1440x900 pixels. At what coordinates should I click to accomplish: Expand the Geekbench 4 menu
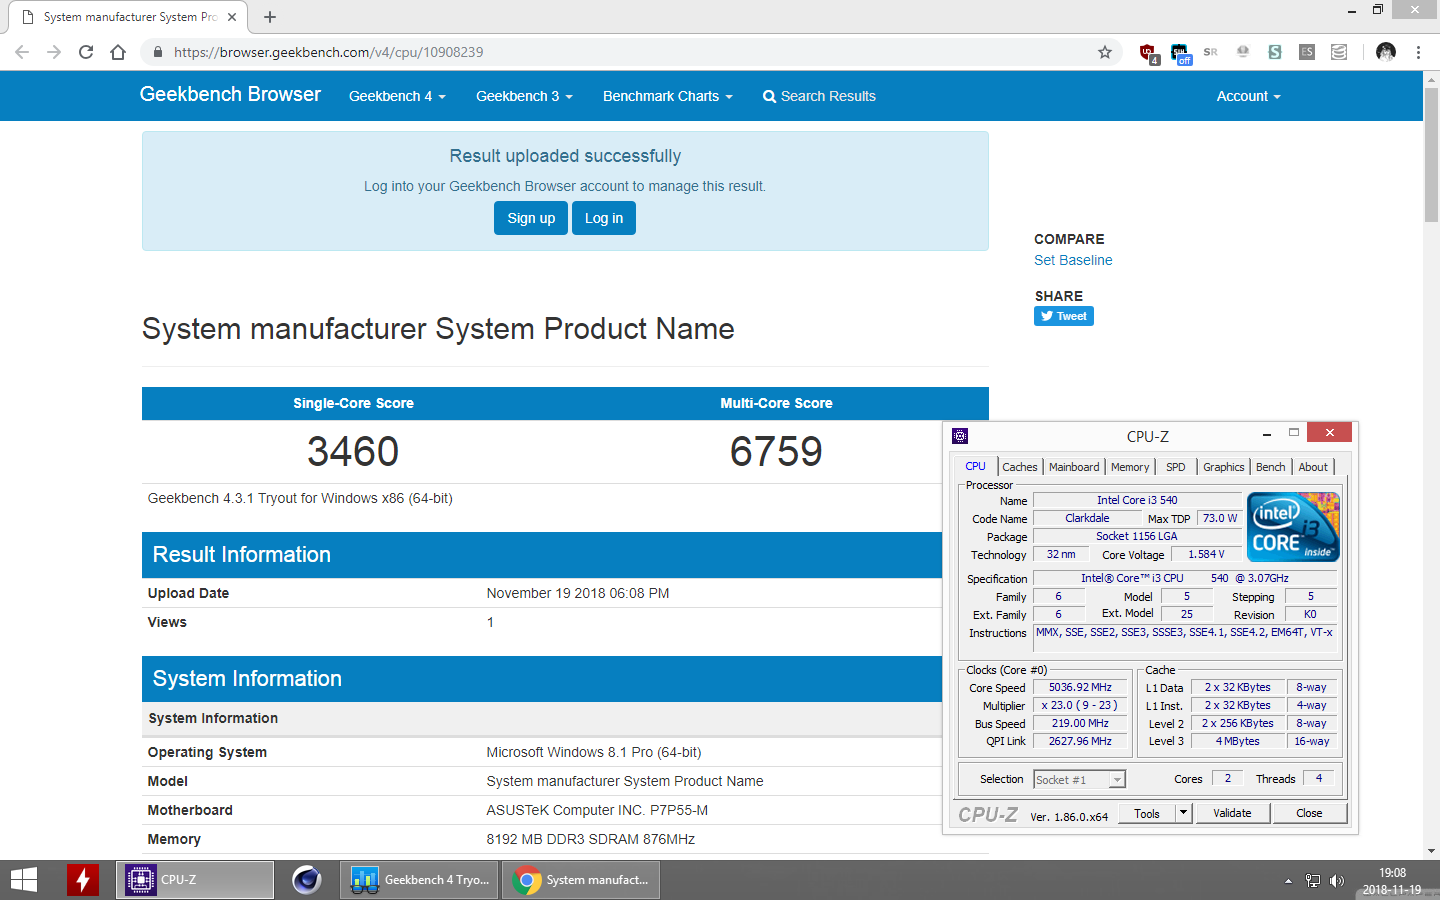point(397,96)
